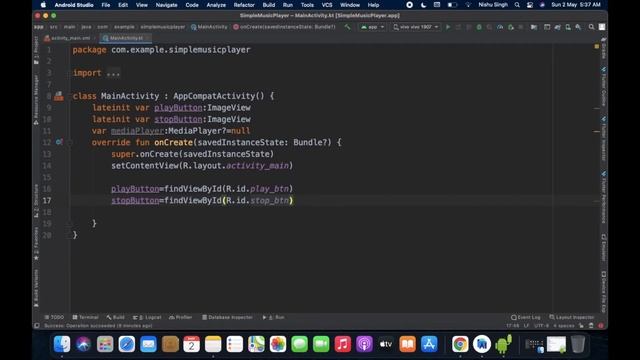This screenshot has width=640, height=360.
Task: Open the Music app in the Dock
Action: coord(342,344)
